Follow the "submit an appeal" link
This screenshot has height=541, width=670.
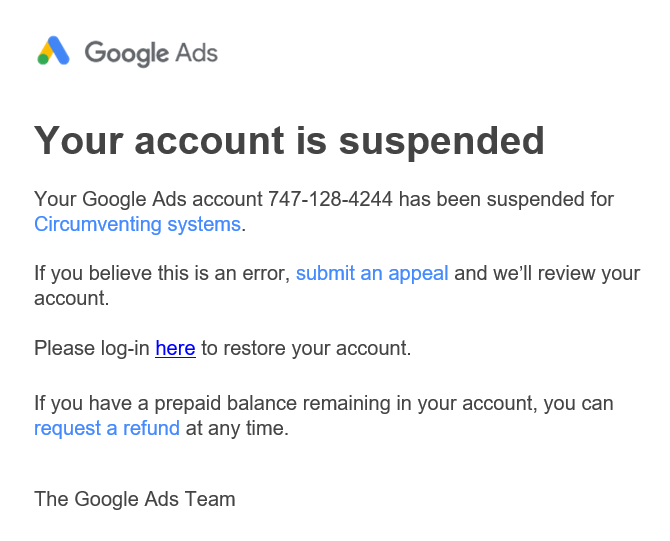372,273
